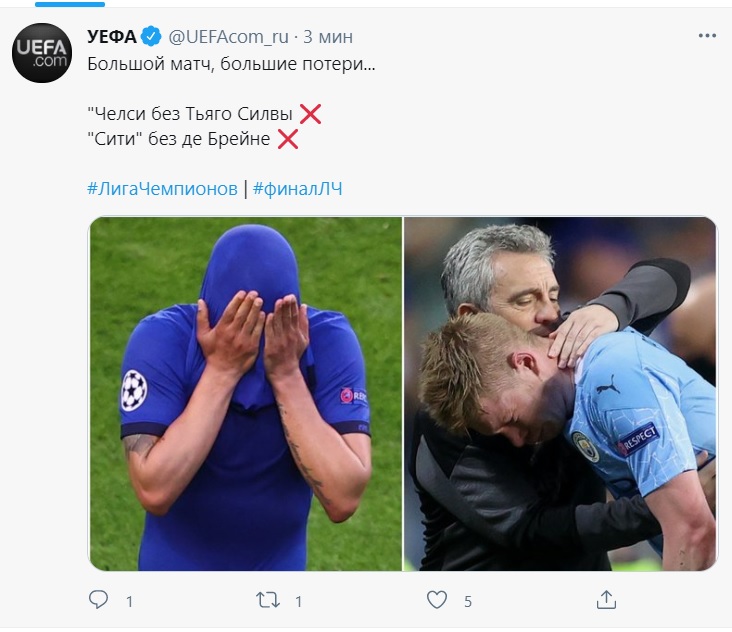Share the tweet using the upload icon
The image size is (732, 632).
(606, 600)
